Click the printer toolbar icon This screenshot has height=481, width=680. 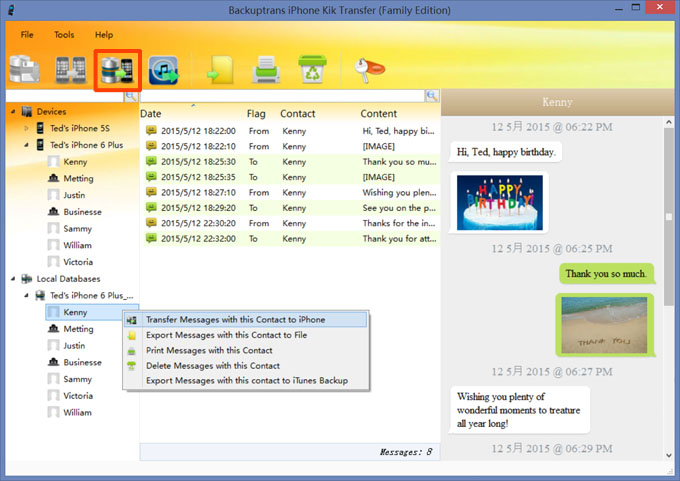point(266,70)
